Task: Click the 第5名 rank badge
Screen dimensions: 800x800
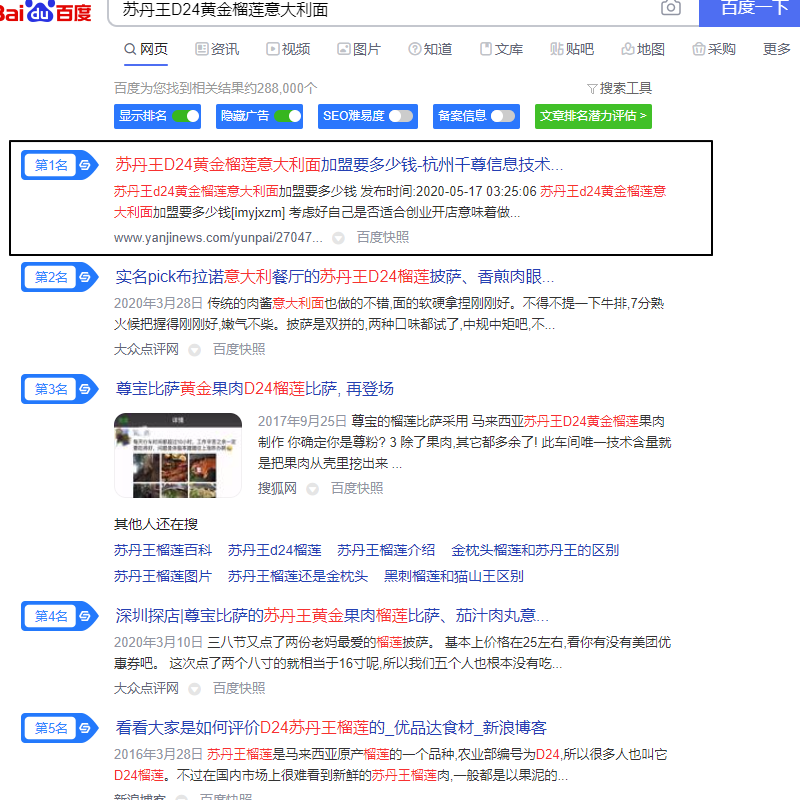Action: tap(51, 728)
